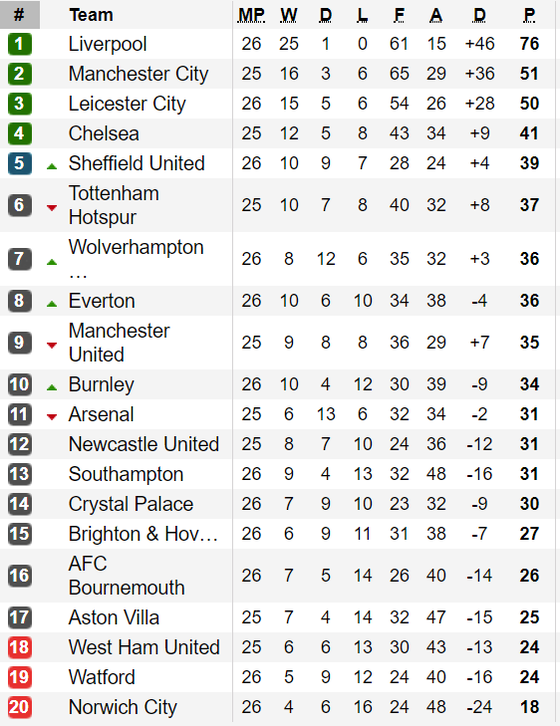The width and height of the screenshot is (560, 726).
Task: Click green up arrow beside Burnley
Action: click(52, 387)
